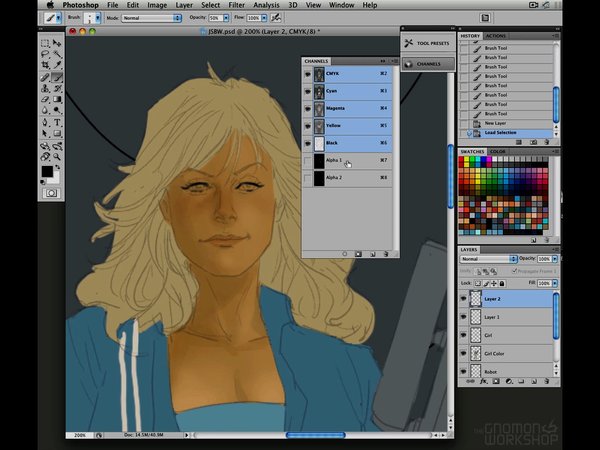The width and height of the screenshot is (600, 450).
Task: Hide Layer 2 visibility
Action: 463,298
